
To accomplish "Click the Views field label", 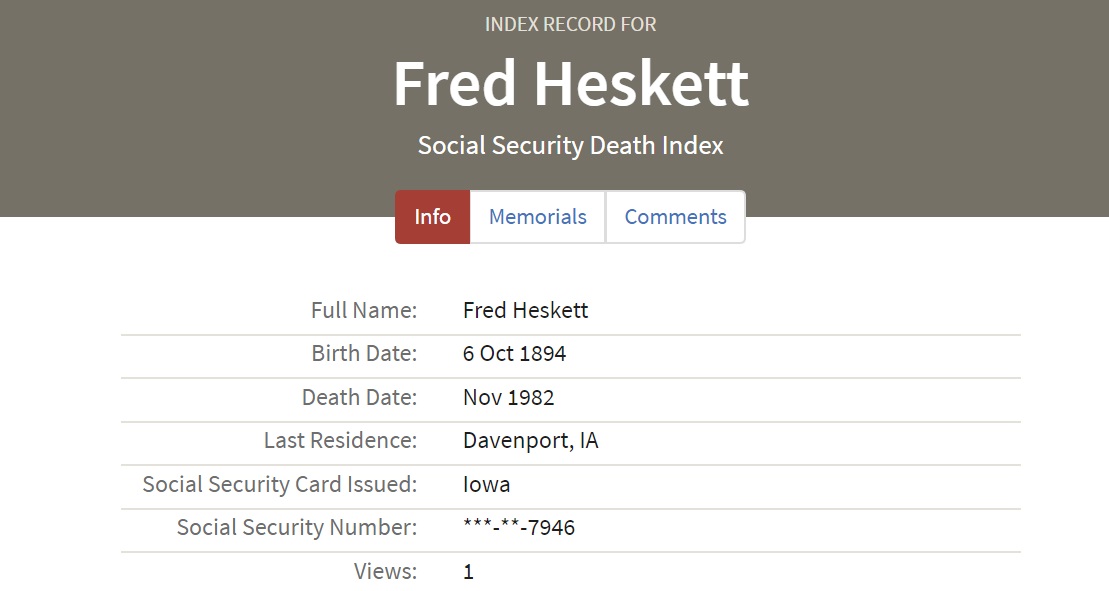I will click(385, 571).
